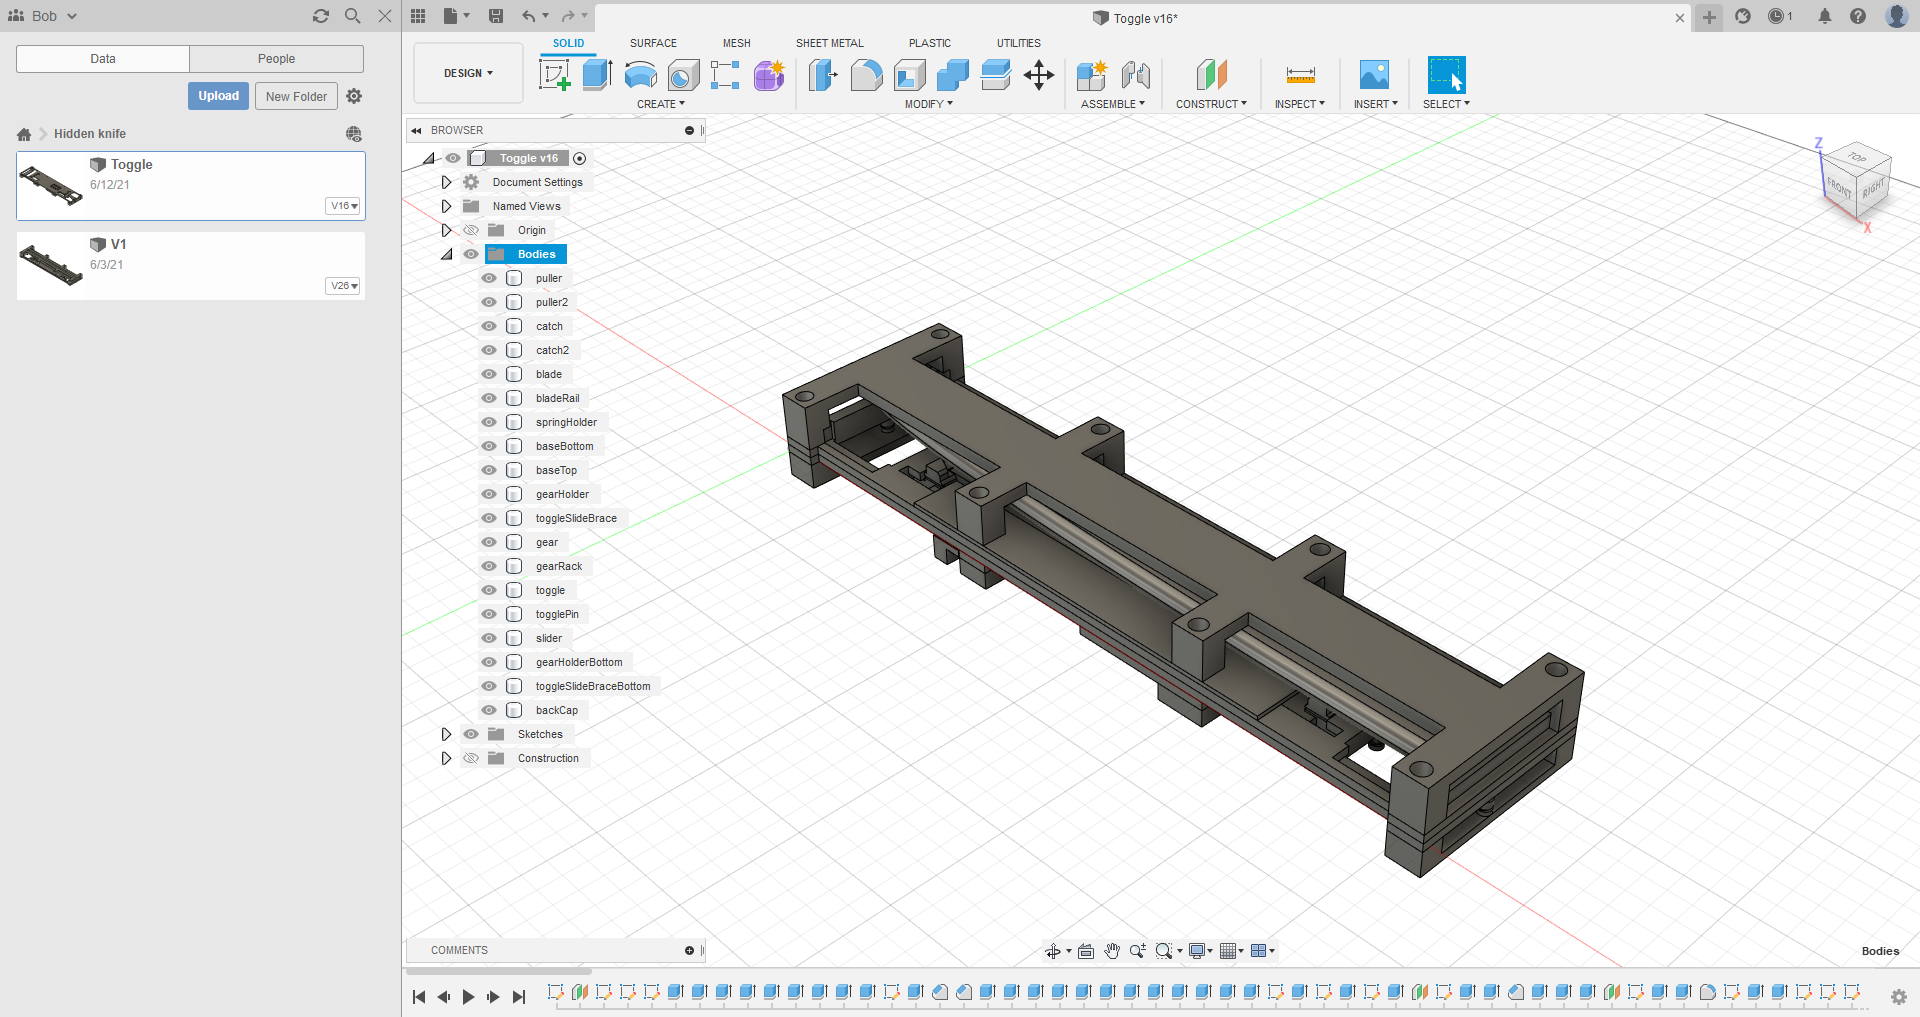Open the DESIGN workspace dropdown

point(468,73)
